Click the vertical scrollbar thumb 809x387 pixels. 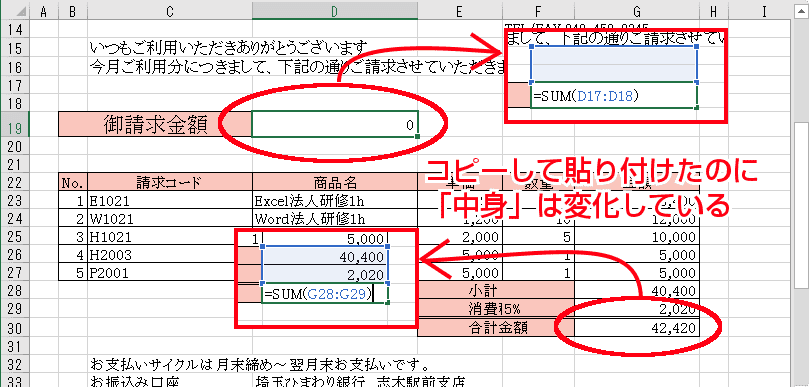[x=801, y=206]
